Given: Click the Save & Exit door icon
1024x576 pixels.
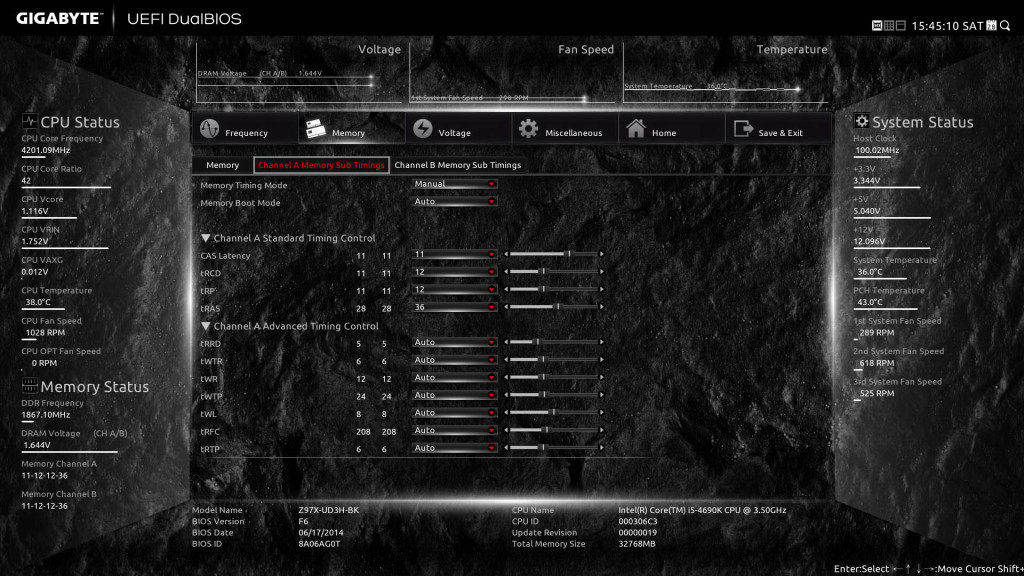Looking at the screenshot, I should 743,130.
